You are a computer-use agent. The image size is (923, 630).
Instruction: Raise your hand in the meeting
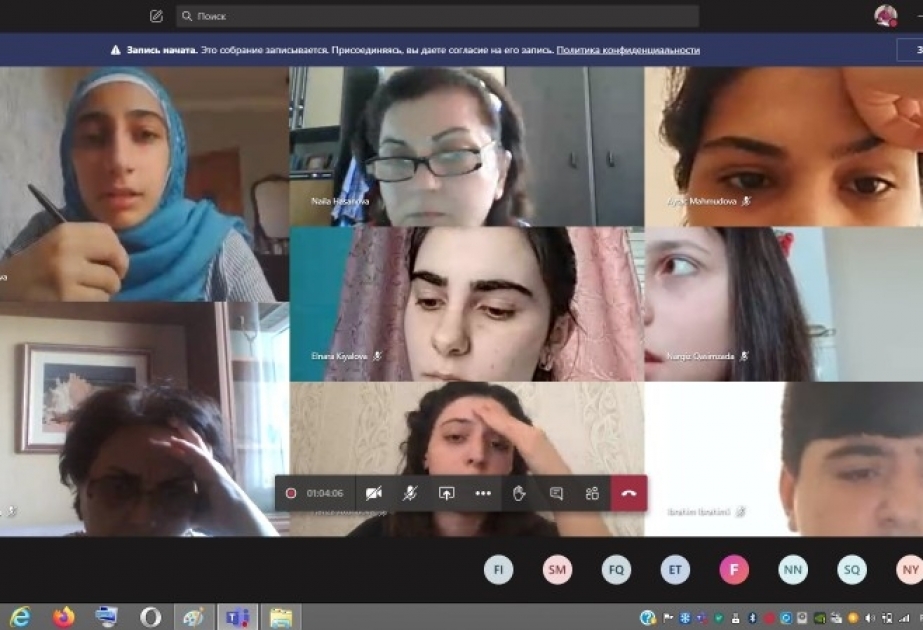[x=519, y=493]
